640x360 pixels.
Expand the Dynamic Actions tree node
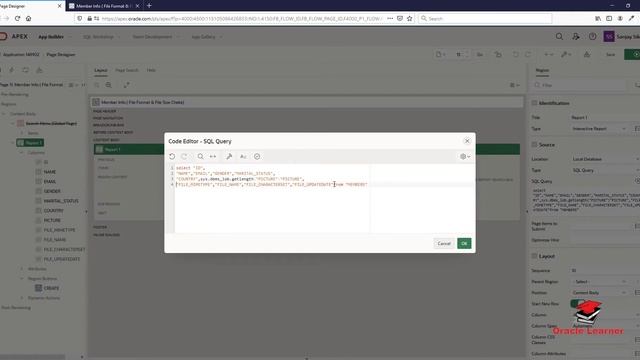(x=22, y=298)
